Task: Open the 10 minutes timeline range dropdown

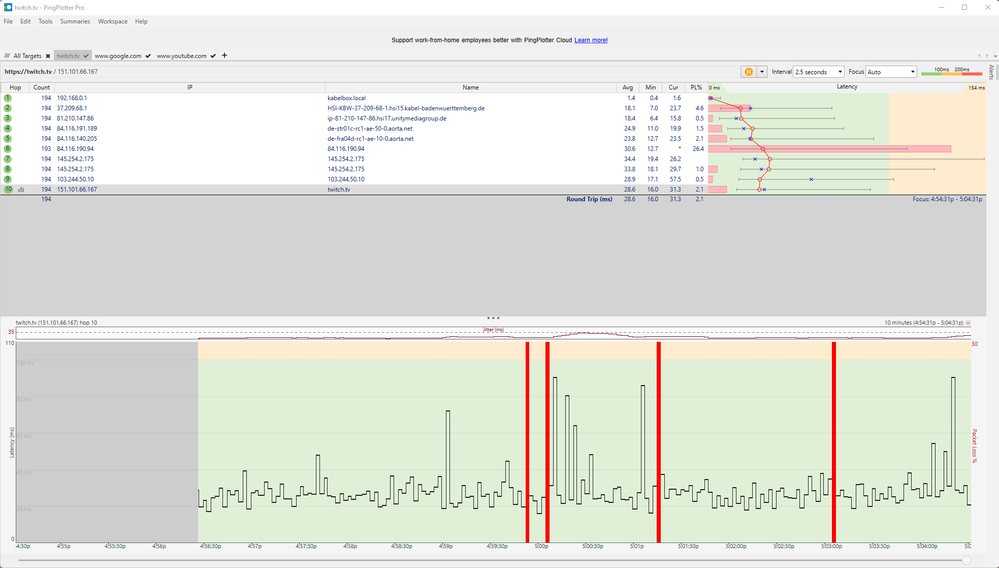Action: coord(968,323)
